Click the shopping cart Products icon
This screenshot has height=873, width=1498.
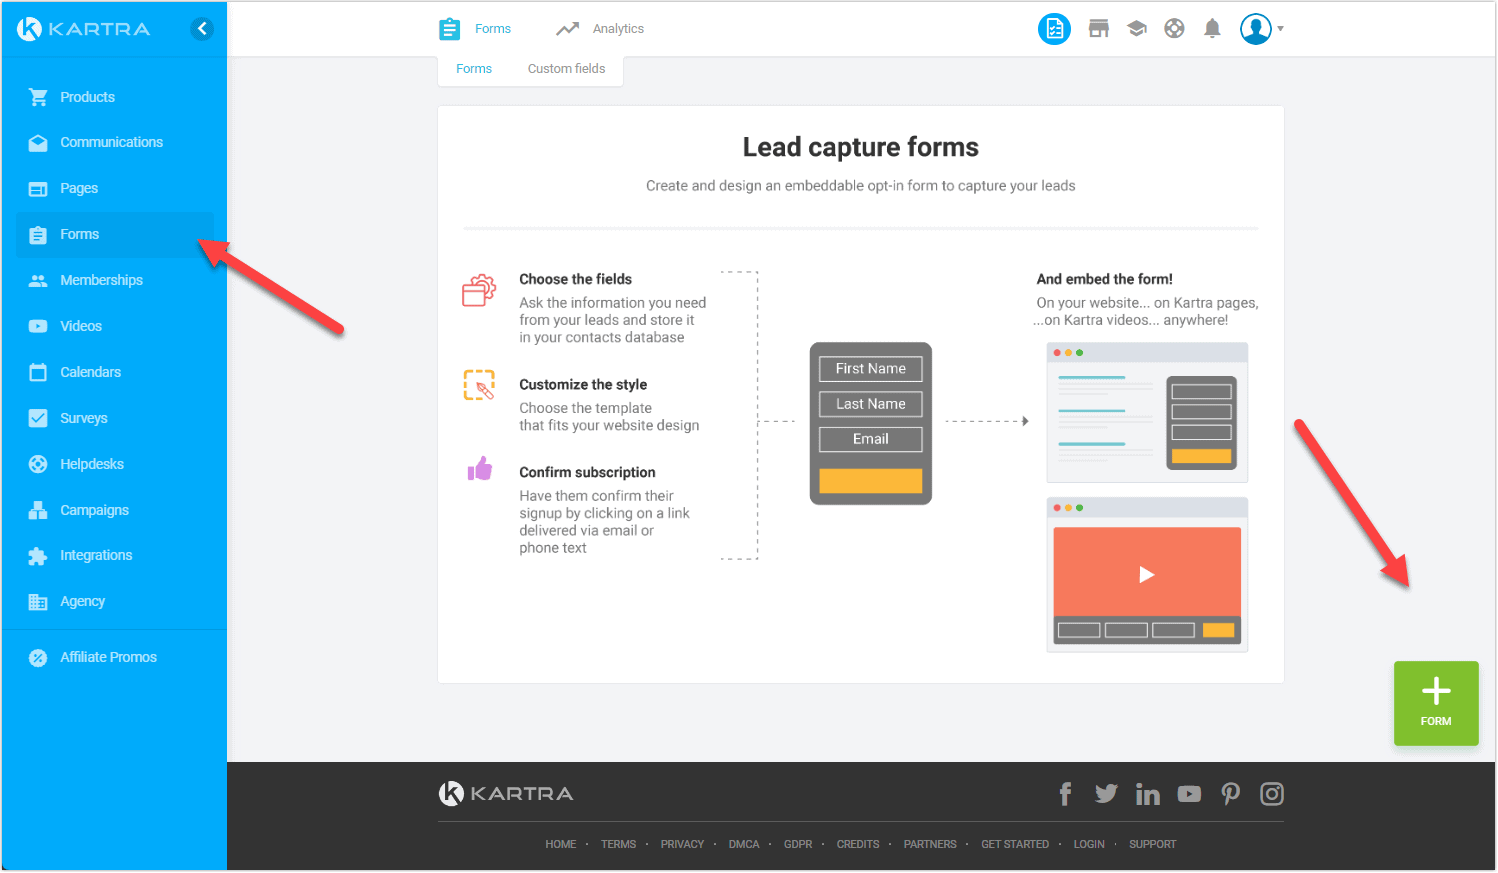(38, 97)
